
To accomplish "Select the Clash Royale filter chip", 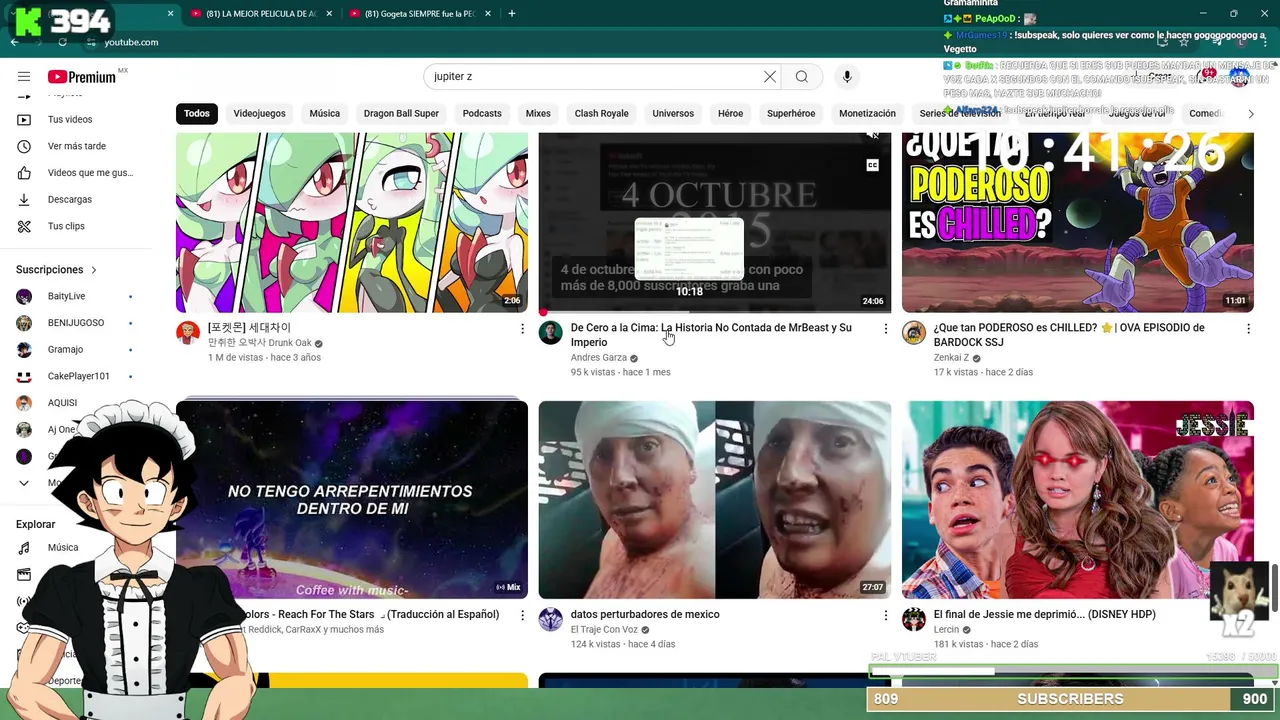I will [602, 113].
